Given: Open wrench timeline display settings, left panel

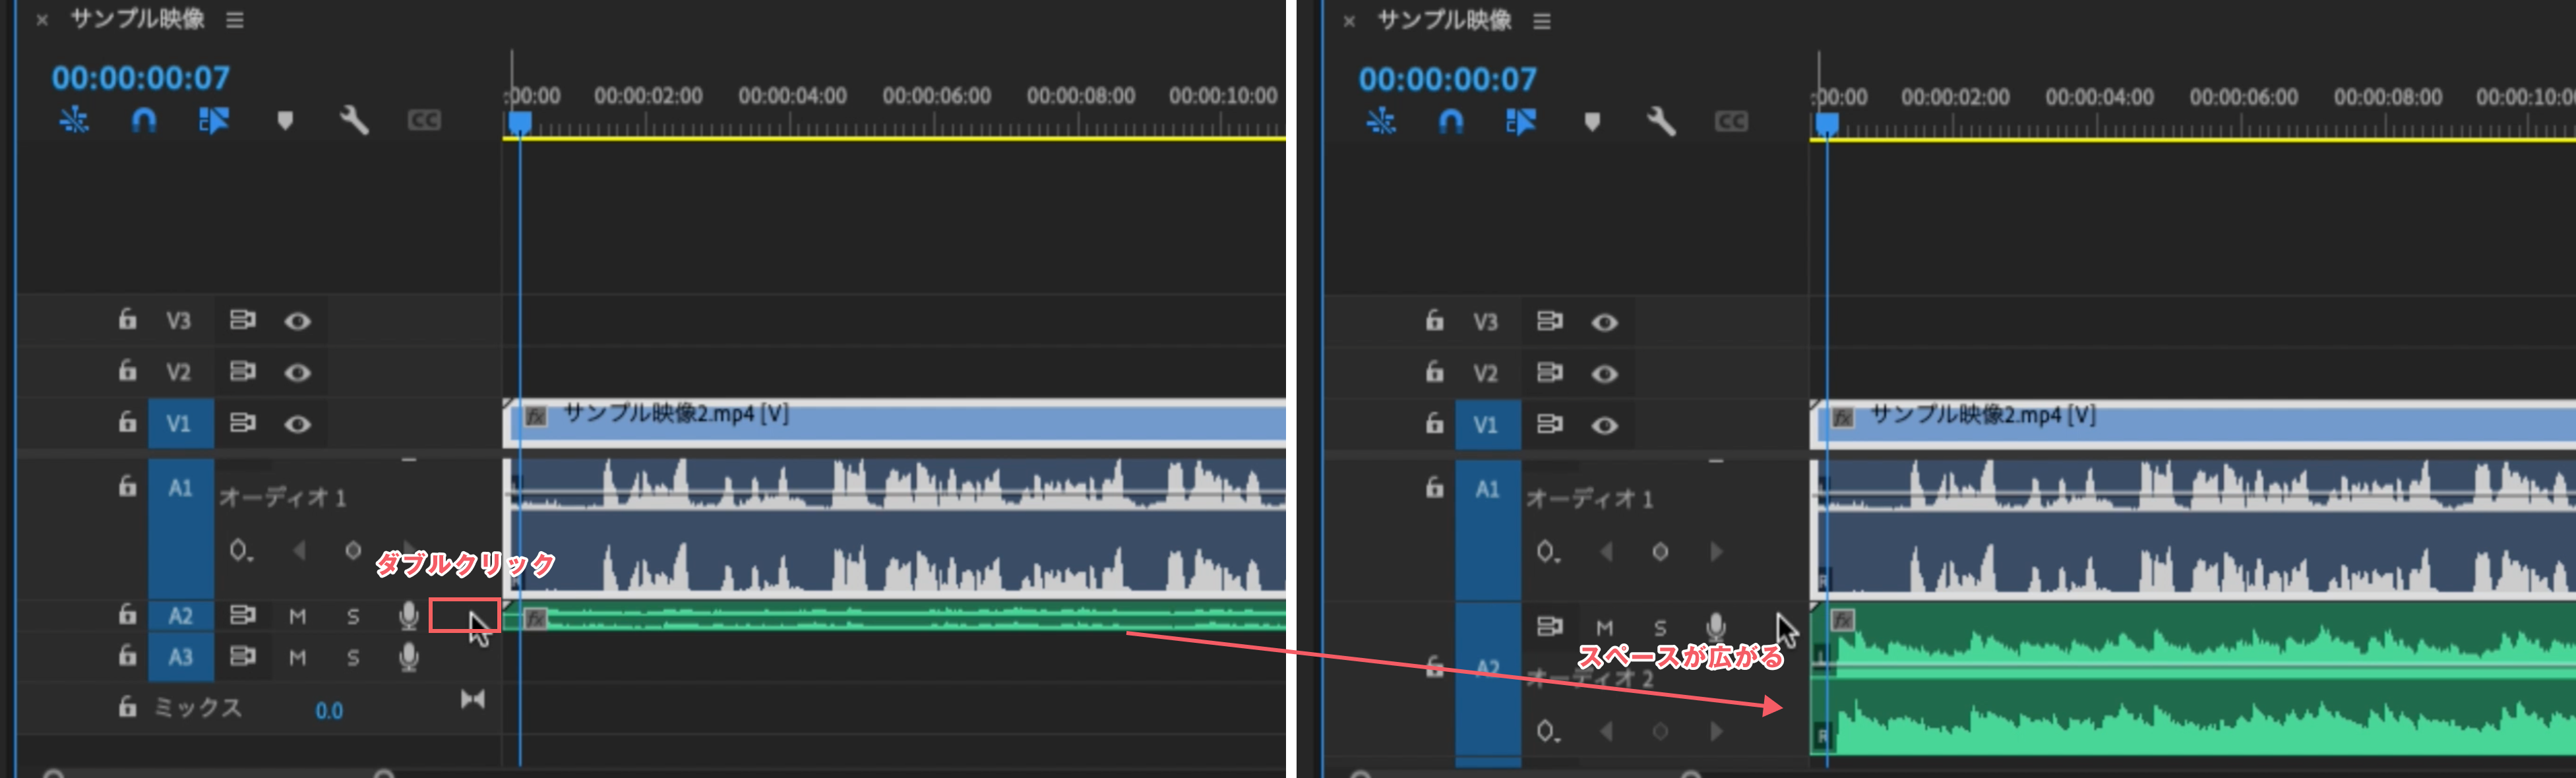Looking at the screenshot, I should 354,121.
